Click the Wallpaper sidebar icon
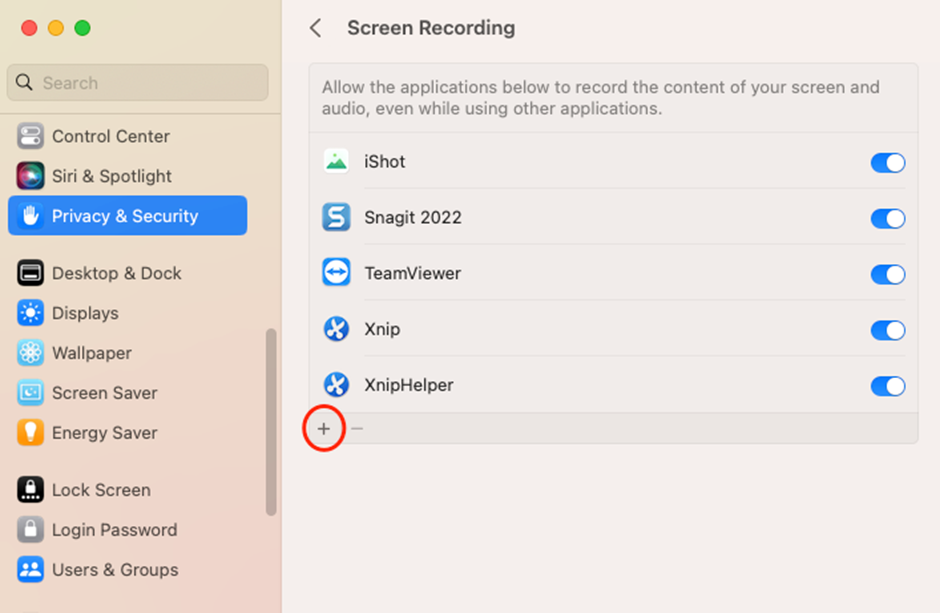The image size is (940, 613). 30,353
